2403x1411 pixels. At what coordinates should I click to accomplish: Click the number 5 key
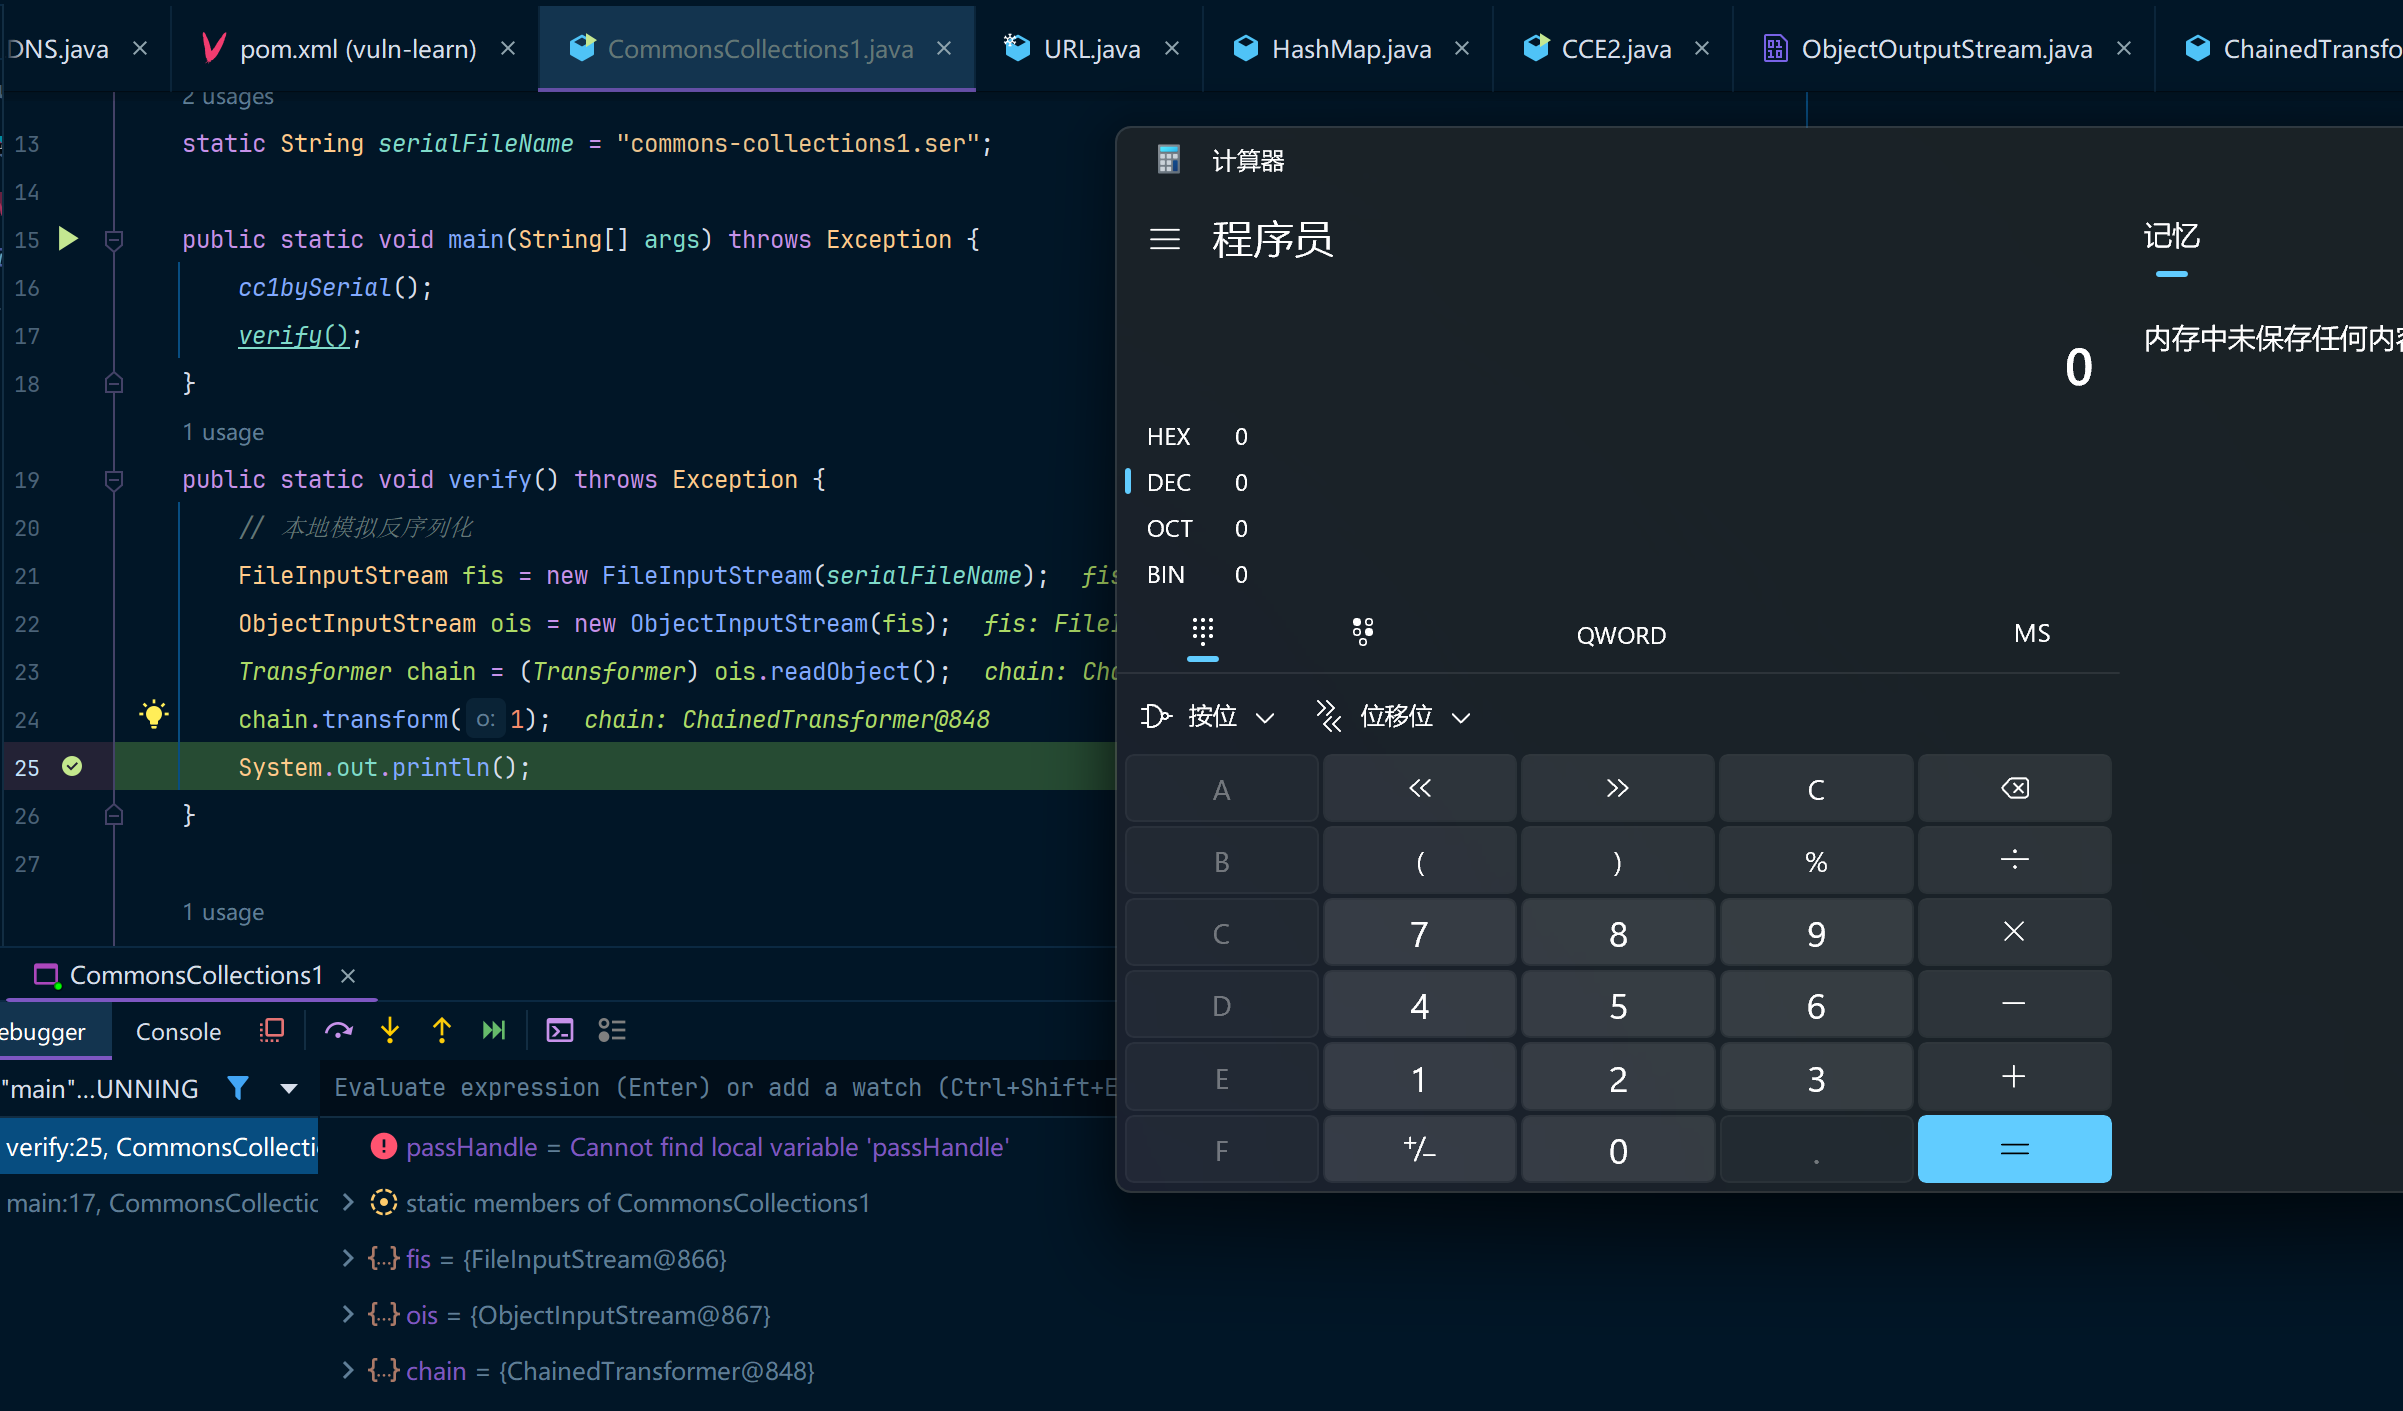[x=1617, y=1005]
